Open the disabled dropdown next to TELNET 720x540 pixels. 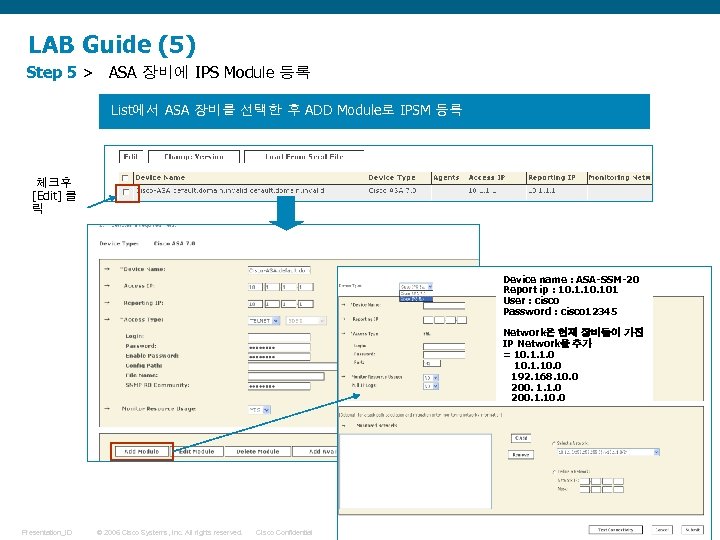click(306, 321)
